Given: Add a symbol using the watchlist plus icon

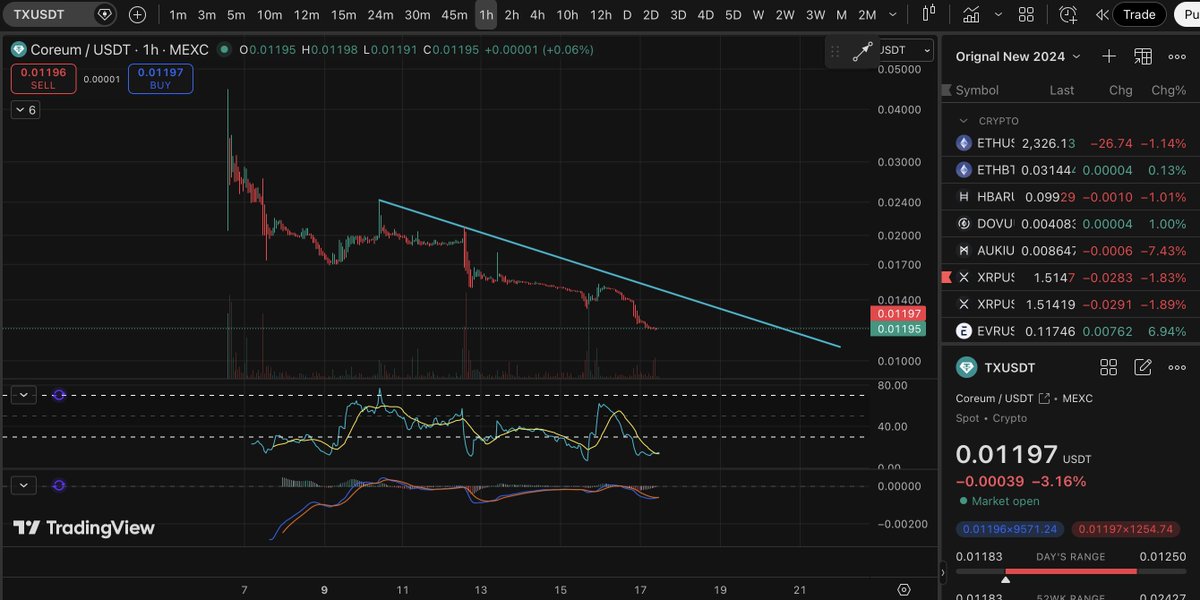Looking at the screenshot, I should coord(1108,57).
